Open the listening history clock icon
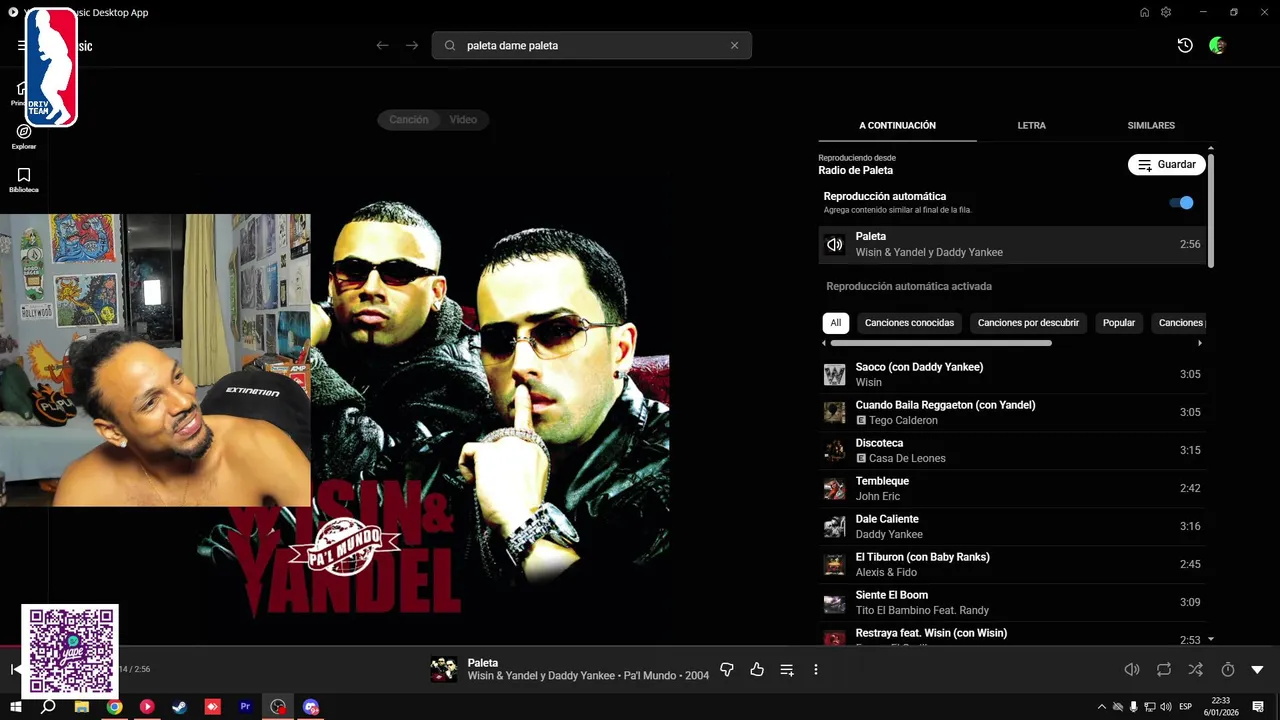Image resolution: width=1280 pixels, height=720 pixels. (1185, 45)
